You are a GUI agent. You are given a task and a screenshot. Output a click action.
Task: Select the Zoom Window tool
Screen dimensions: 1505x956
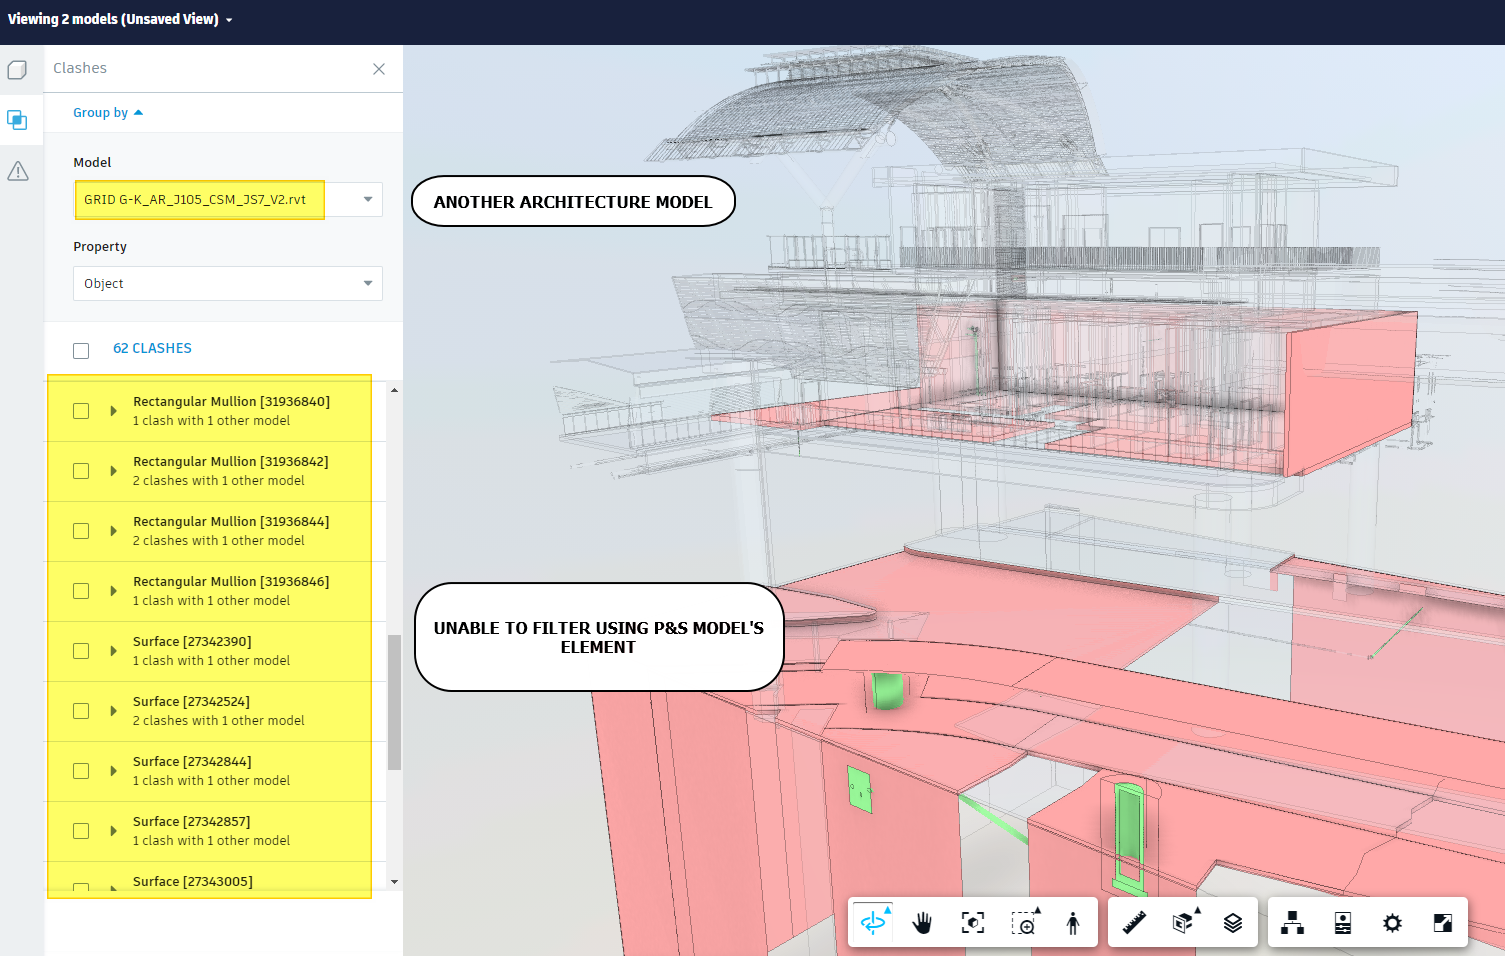pos(1023,922)
